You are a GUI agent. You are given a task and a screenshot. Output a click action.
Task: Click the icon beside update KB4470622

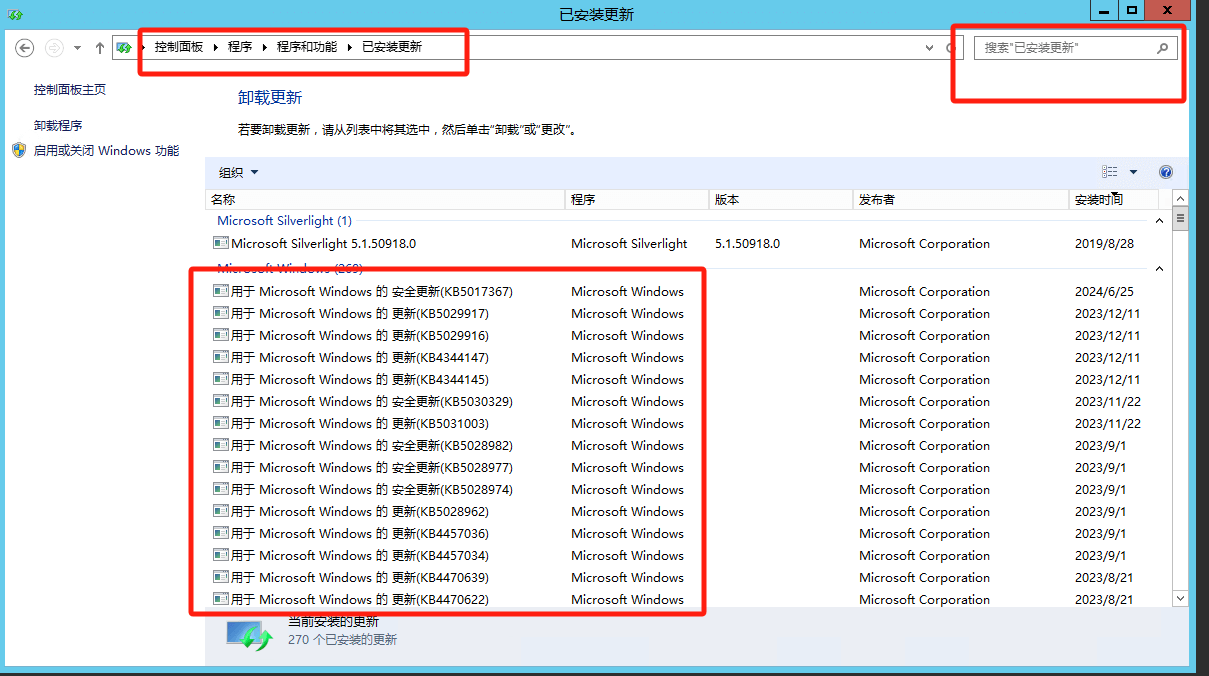coord(221,599)
